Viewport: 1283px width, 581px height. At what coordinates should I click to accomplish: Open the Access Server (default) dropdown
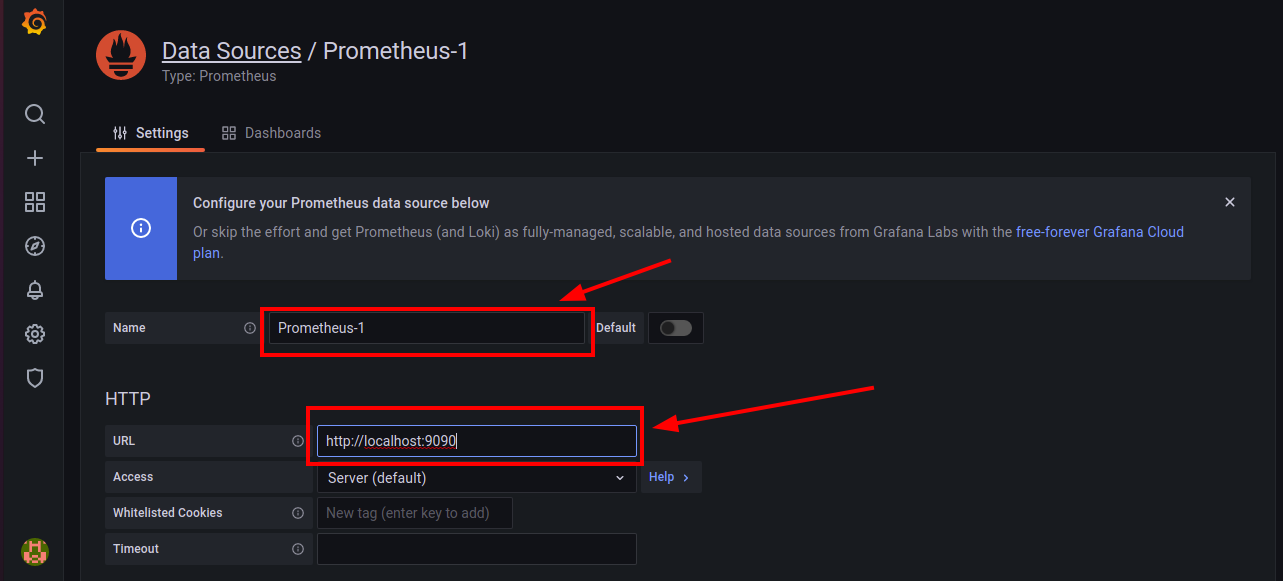pos(476,478)
